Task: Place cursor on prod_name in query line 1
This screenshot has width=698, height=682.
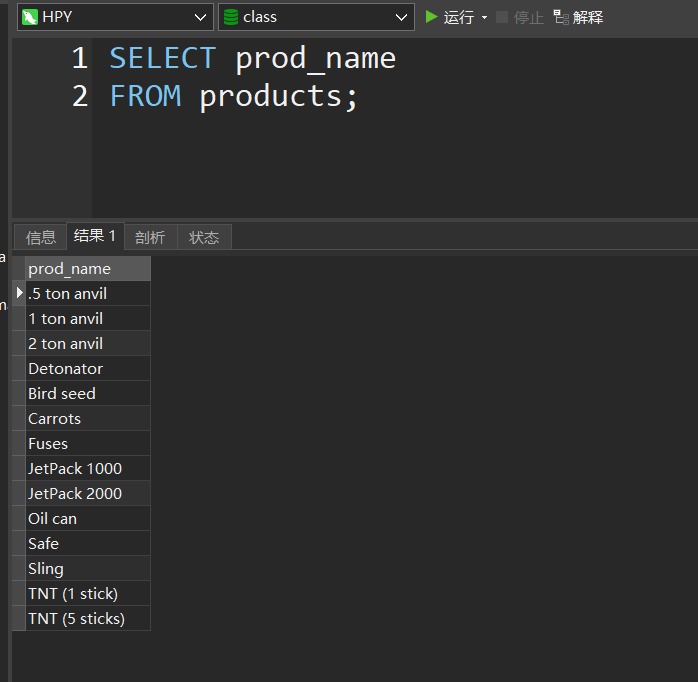Action: coord(316,59)
